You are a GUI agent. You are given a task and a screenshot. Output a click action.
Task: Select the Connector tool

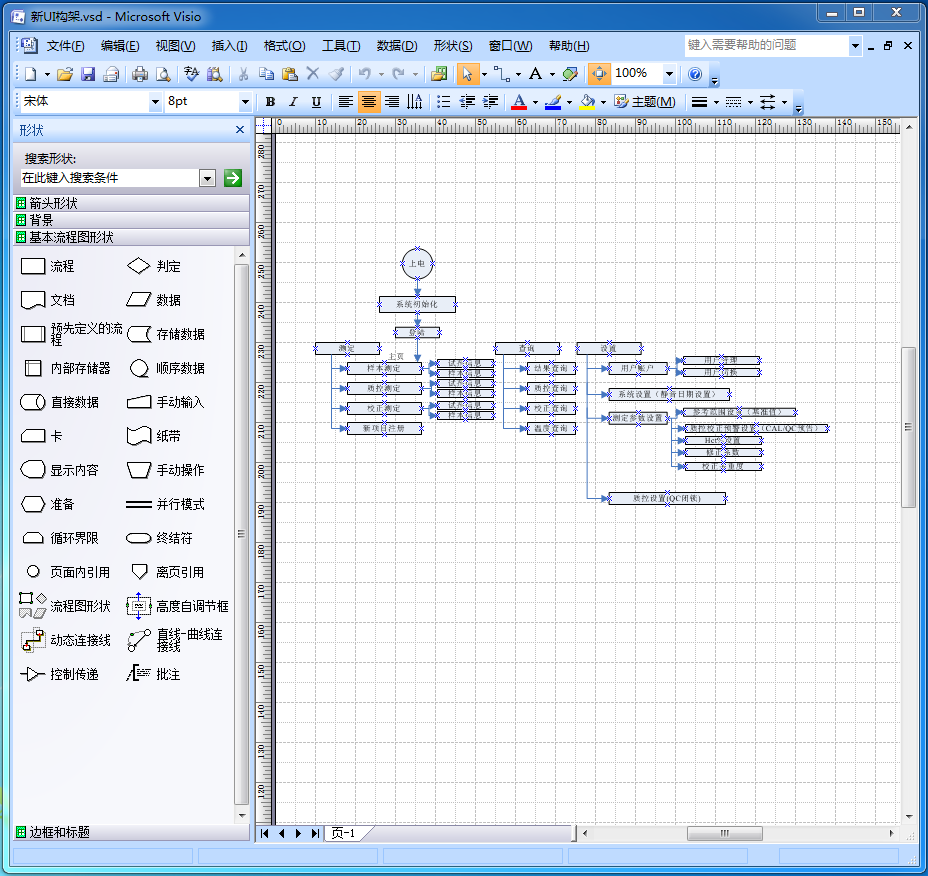(502, 74)
